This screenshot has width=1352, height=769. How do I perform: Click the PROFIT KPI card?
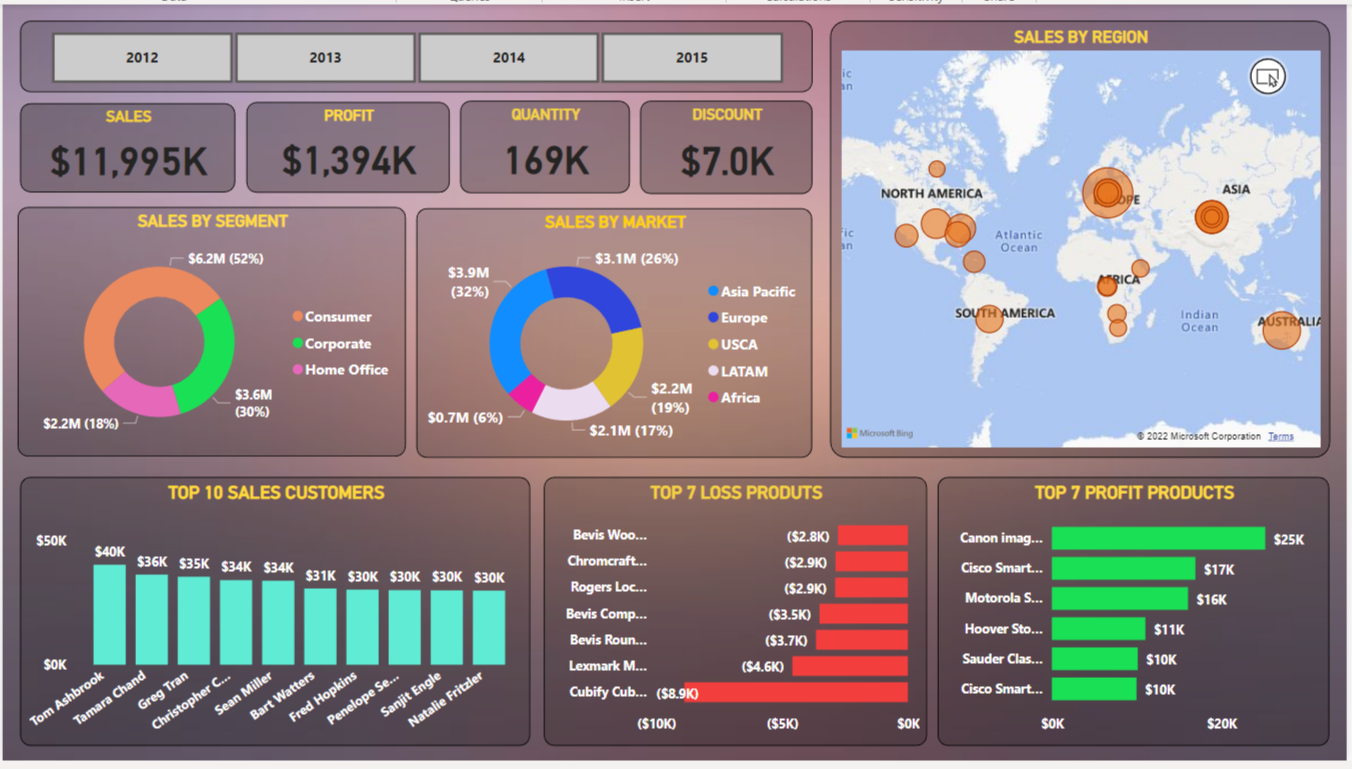click(x=347, y=146)
